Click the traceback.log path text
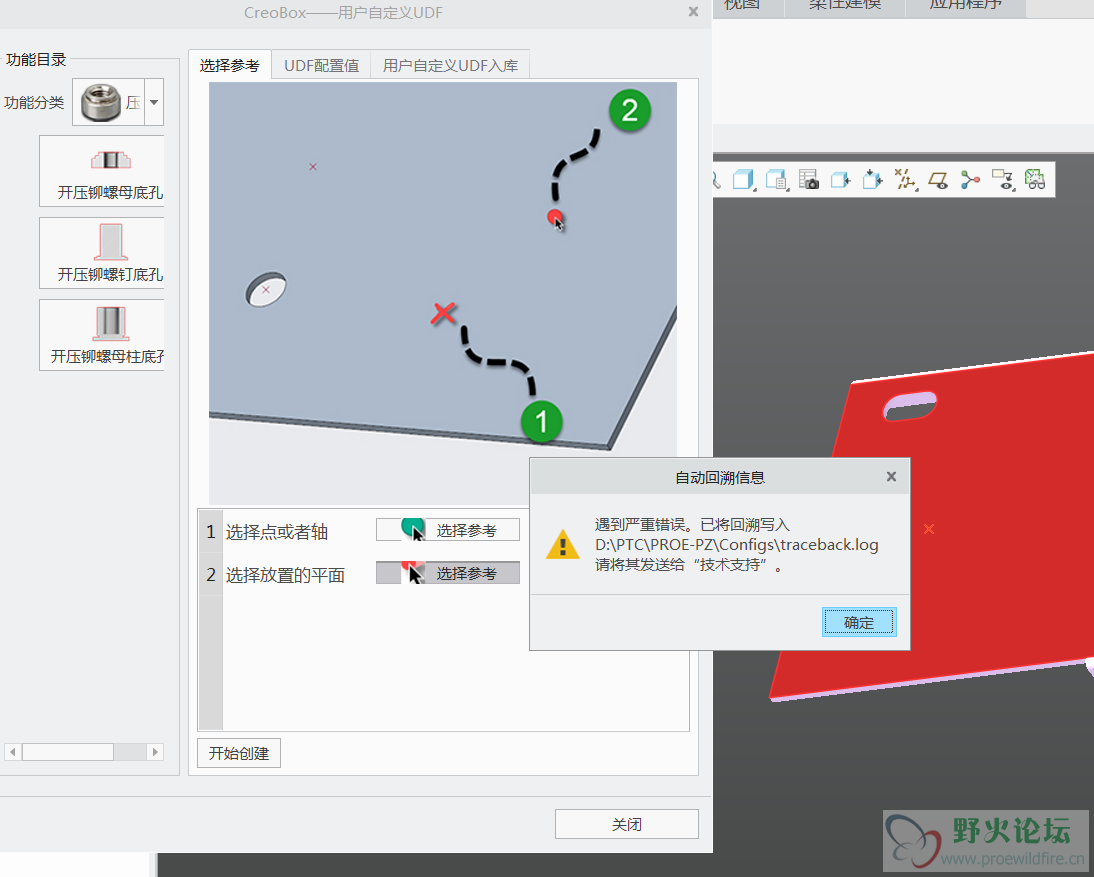 point(737,545)
